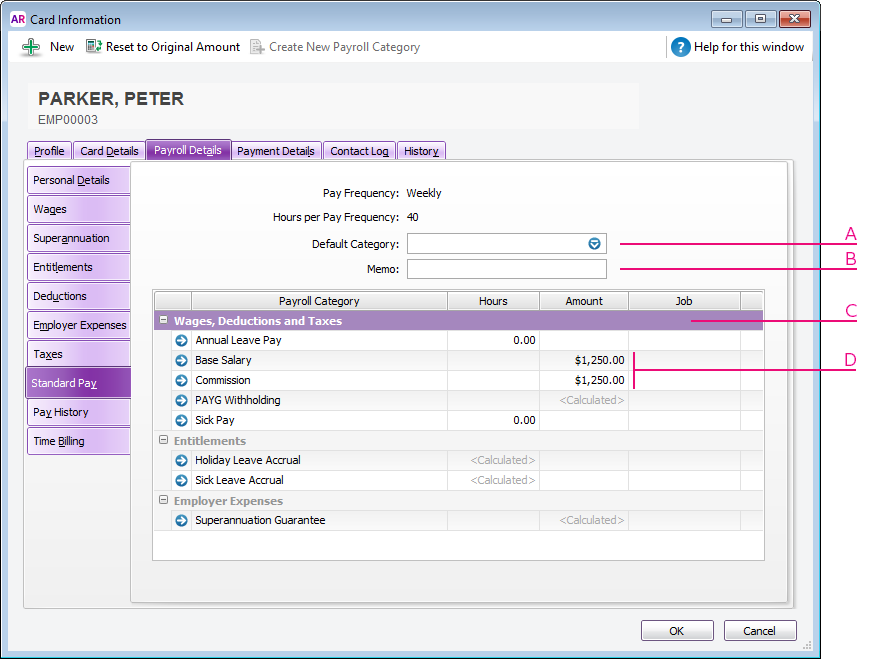Screen dimensions: 875x659
Task: Click the New toolbar icon
Action: coord(30,46)
